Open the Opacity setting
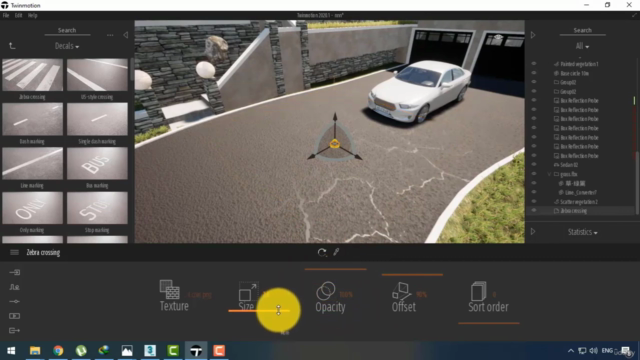The image size is (640, 360). point(330,297)
